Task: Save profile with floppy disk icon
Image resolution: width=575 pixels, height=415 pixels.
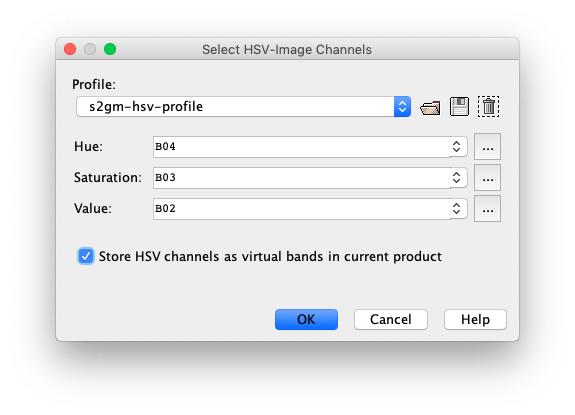Action: pyautogui.click(x=459, y=107)
